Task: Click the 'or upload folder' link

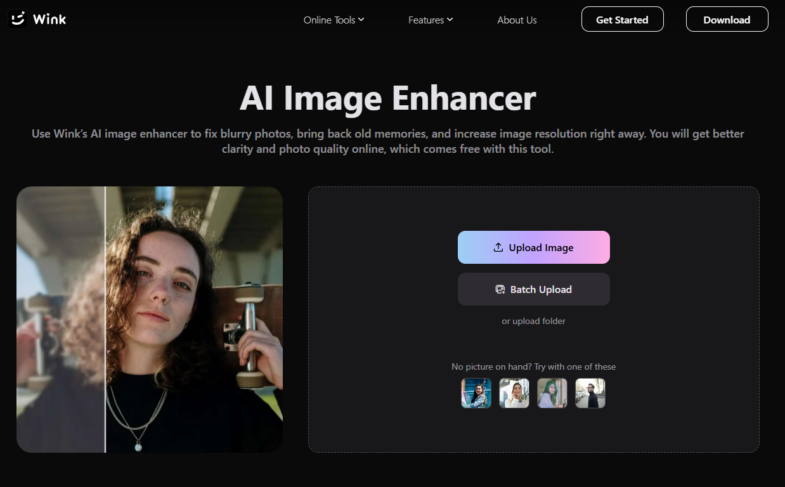Action: 534,321
